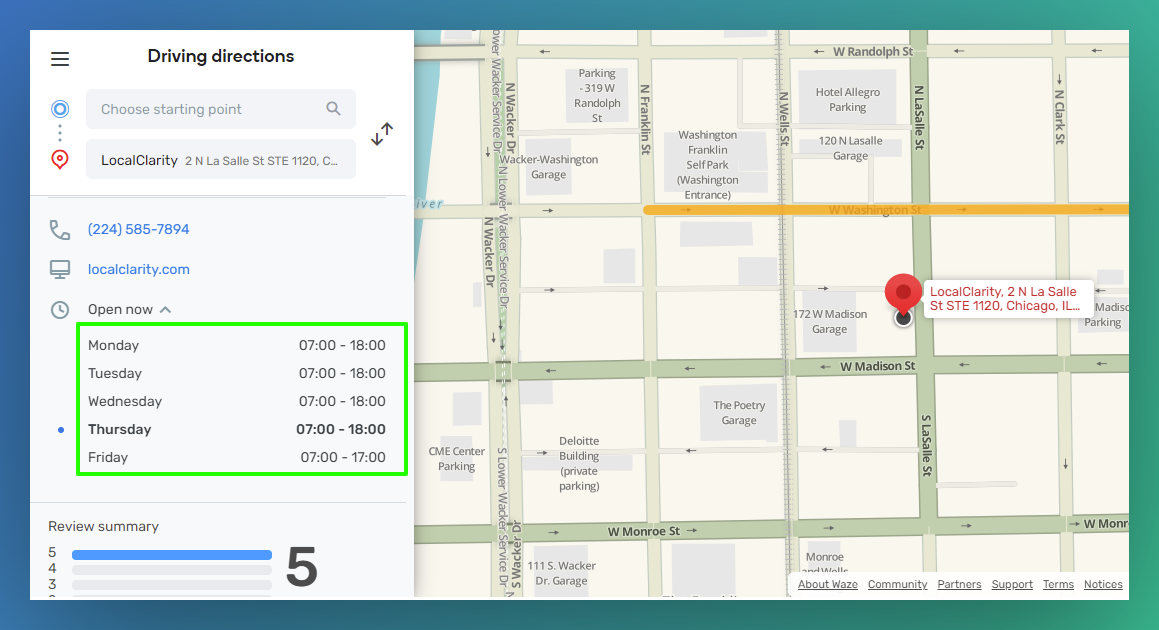Open the Community link
Image resolution: width=1159 pixels, height=630 pixels.
(x=897, y=584)
